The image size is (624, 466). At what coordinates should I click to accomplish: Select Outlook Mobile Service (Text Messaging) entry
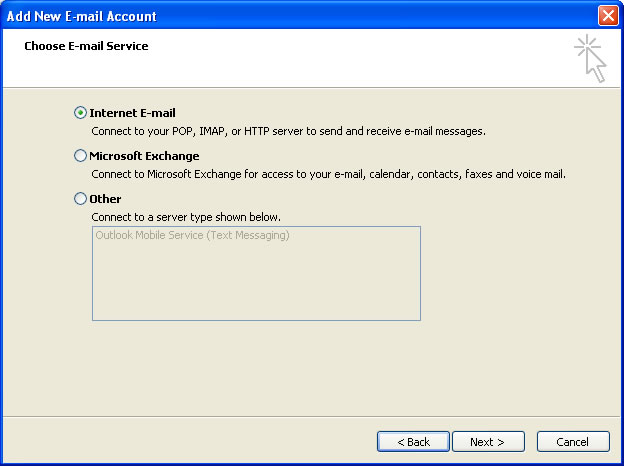[x=192, y=236]
